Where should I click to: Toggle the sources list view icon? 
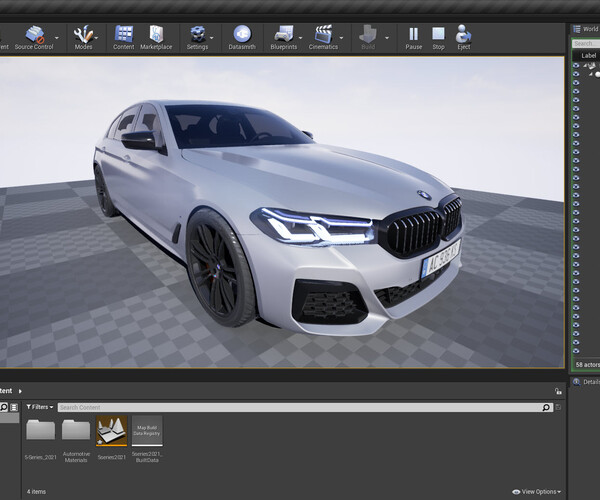pos(14,407)
